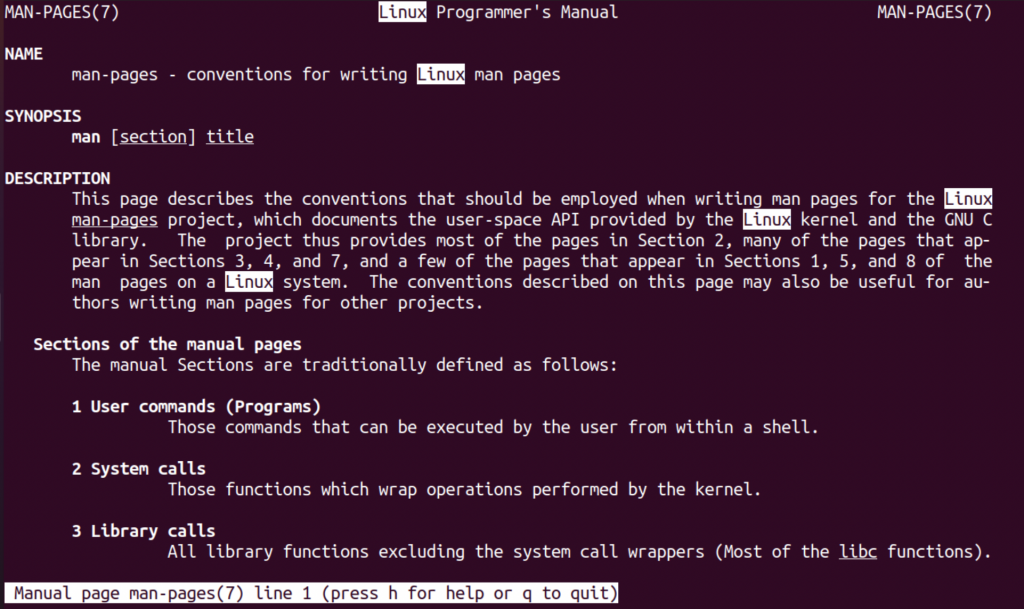
Task: Click the DESCRIPTION section heading
Action: tap(57, 178)
